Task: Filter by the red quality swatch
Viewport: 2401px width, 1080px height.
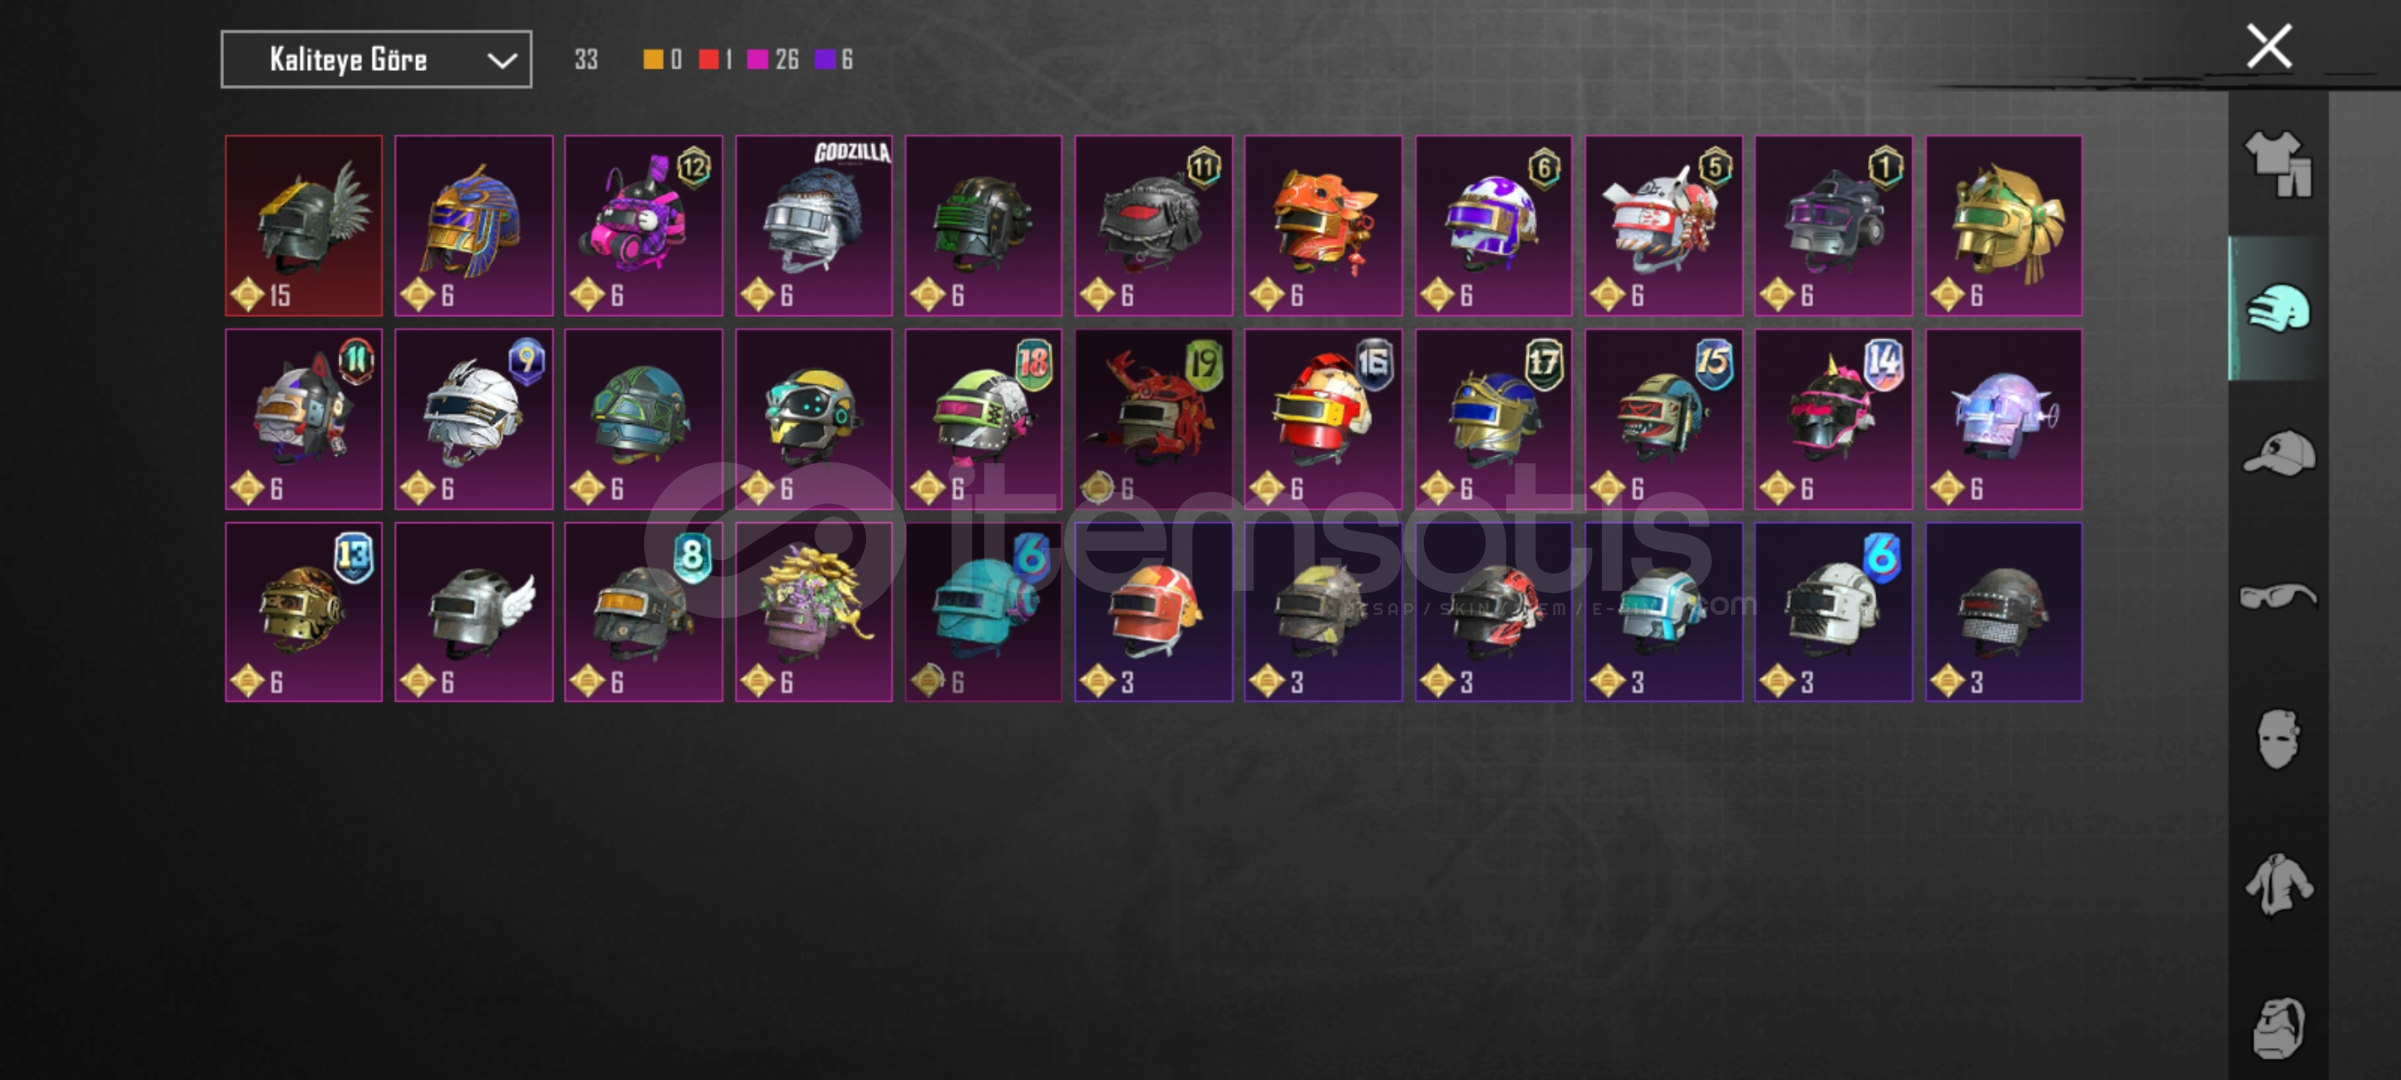Action: 709,60
